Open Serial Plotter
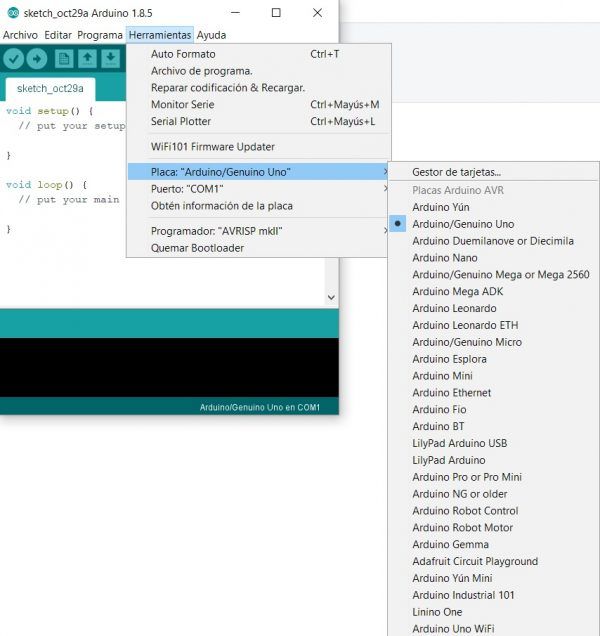Image resolution: width=600 pixels, height=636 pixels. pyautogui.click(x=258, y=121)
